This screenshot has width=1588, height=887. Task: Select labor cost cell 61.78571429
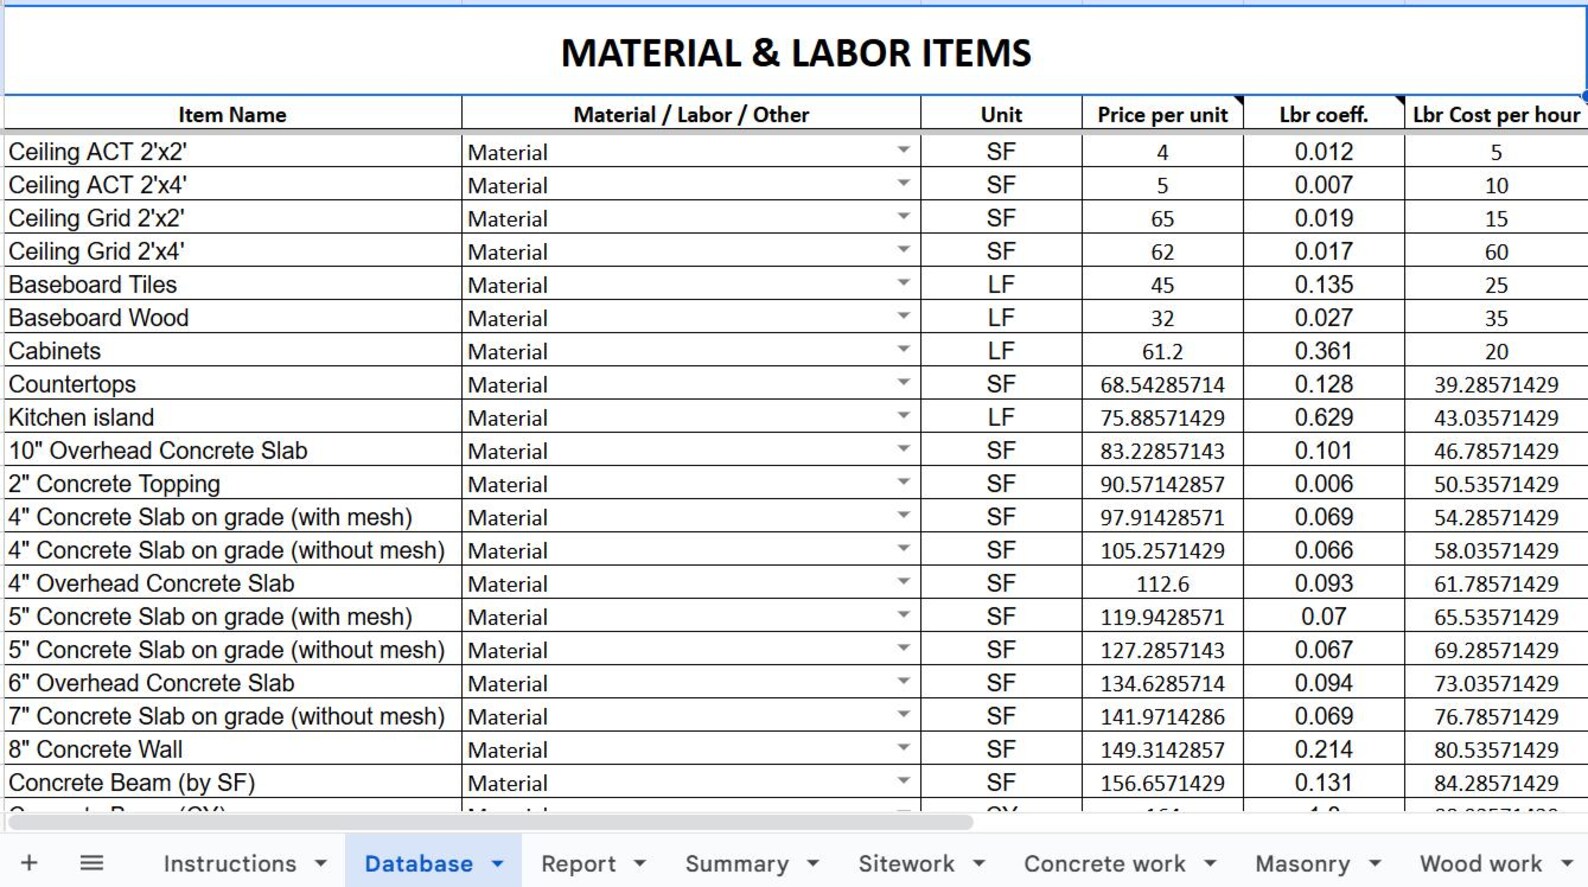tap(1496, 583)
